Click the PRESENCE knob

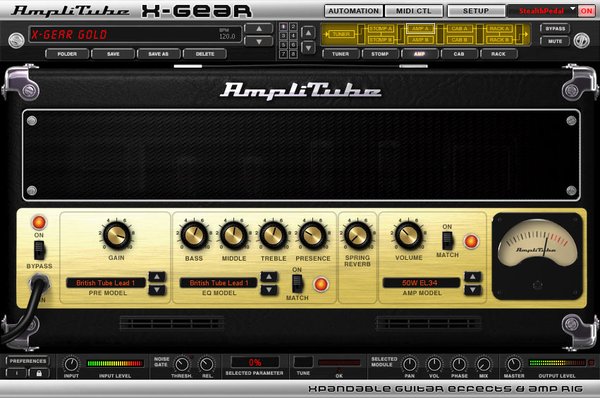point(313,235)
